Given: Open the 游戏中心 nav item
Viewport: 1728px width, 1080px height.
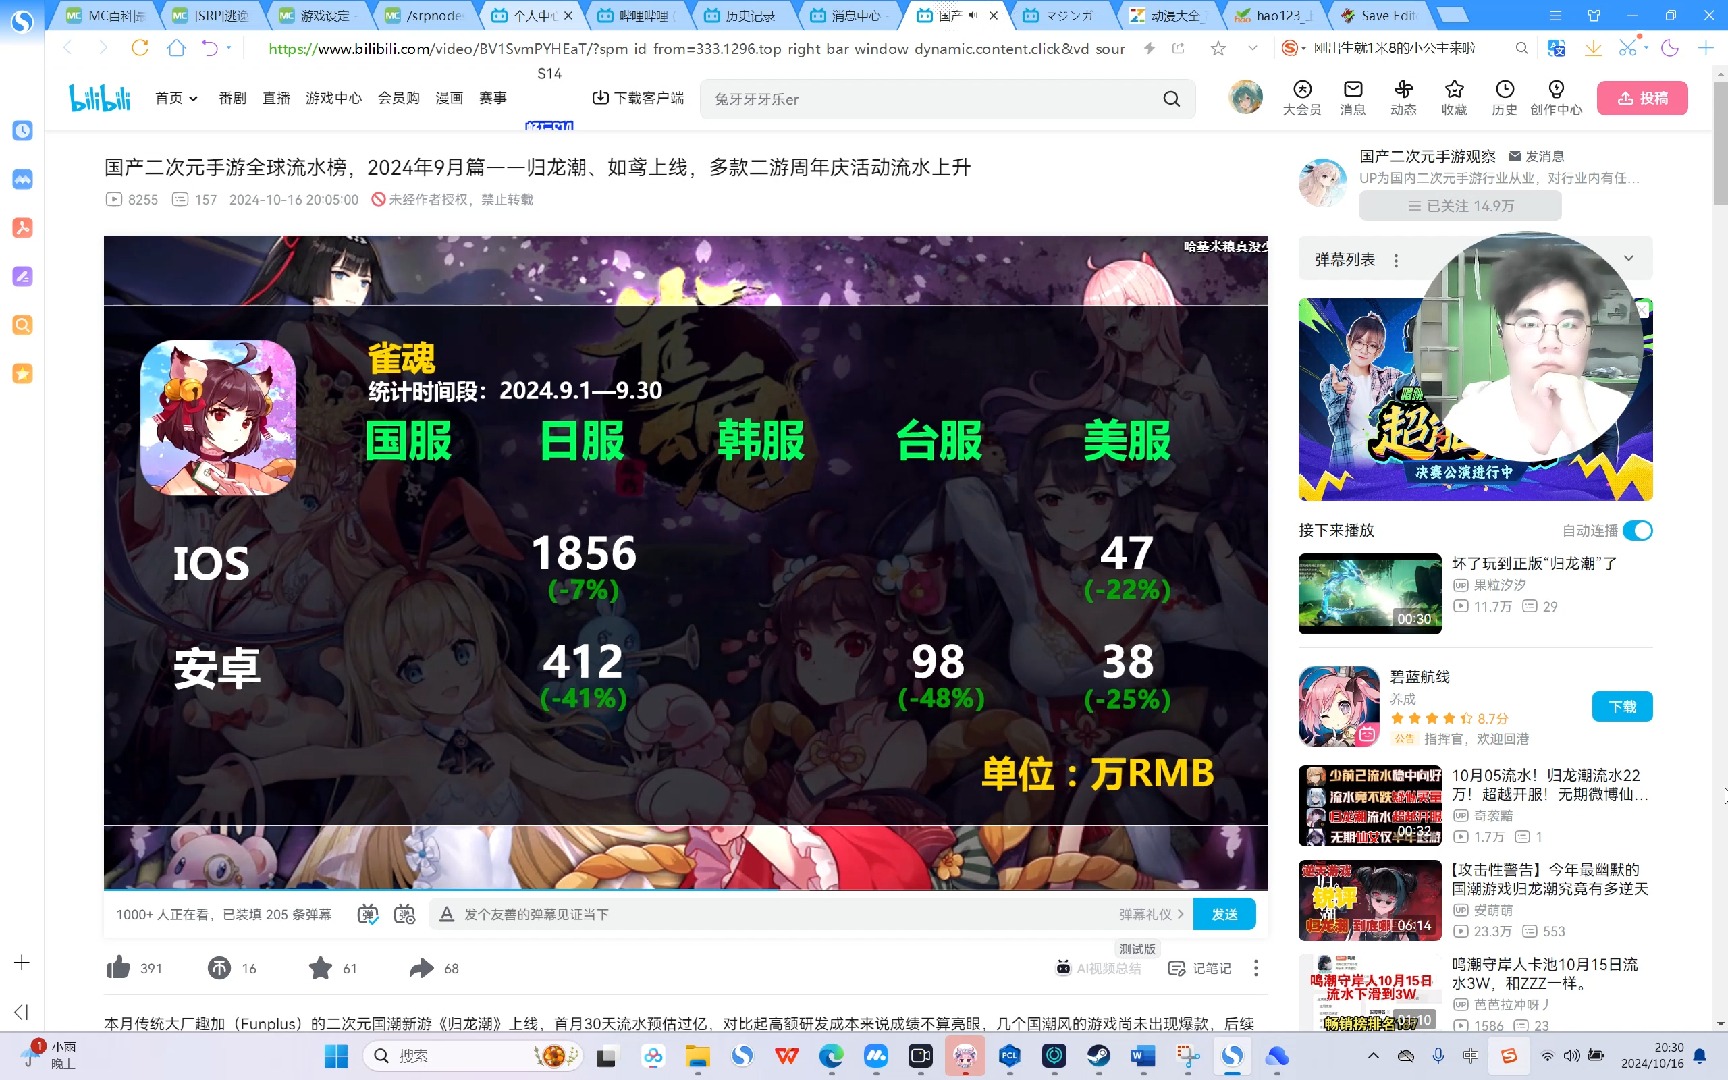Looking at the screenshot, I should [x=334, y=98].
